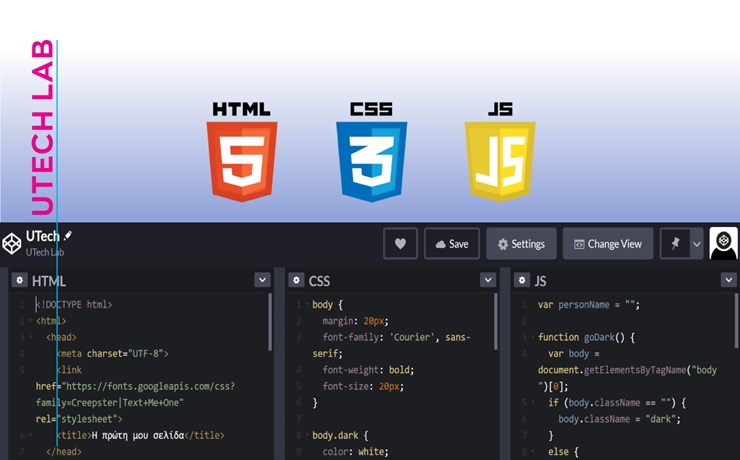Collapse the <head> tag fold arrow
Screen dimensions: 740x460
click(x=31, y=337)
